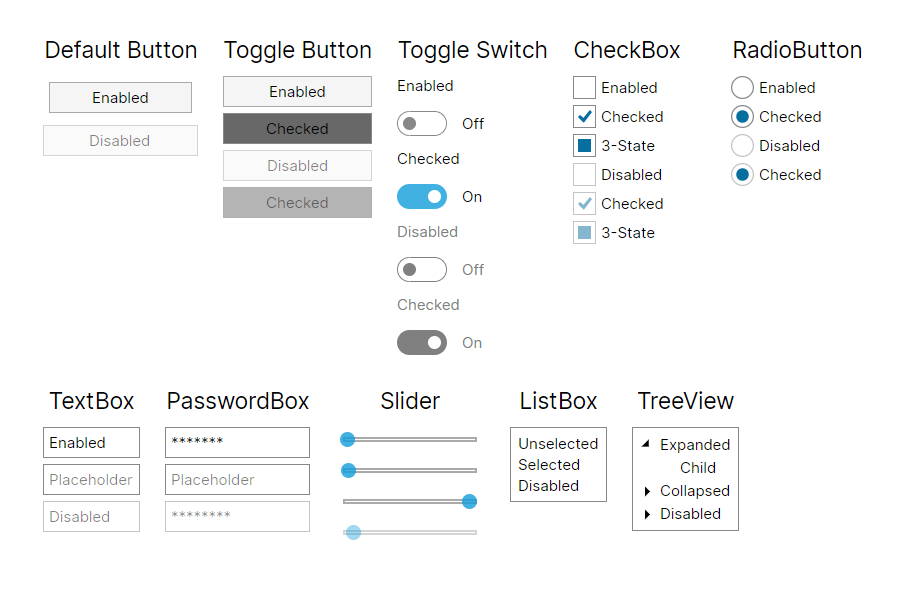
Task: Click the Placeholder text box
Action: 91,479
